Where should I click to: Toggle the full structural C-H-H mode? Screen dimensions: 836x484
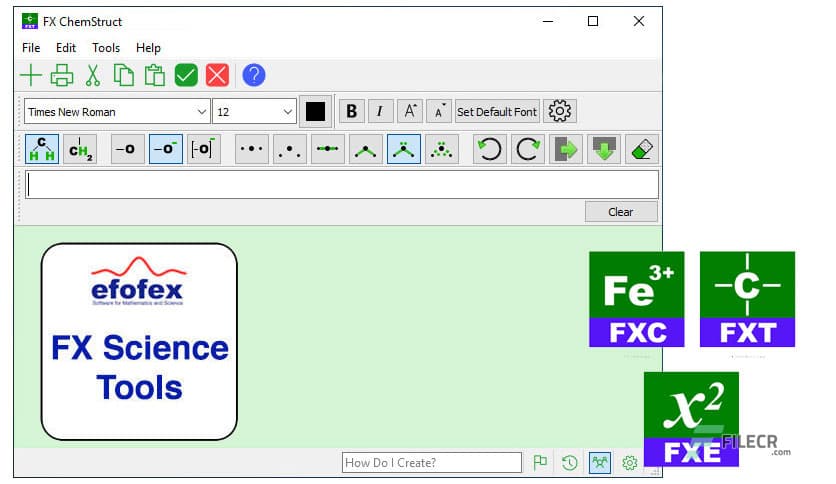click(42, 149)
